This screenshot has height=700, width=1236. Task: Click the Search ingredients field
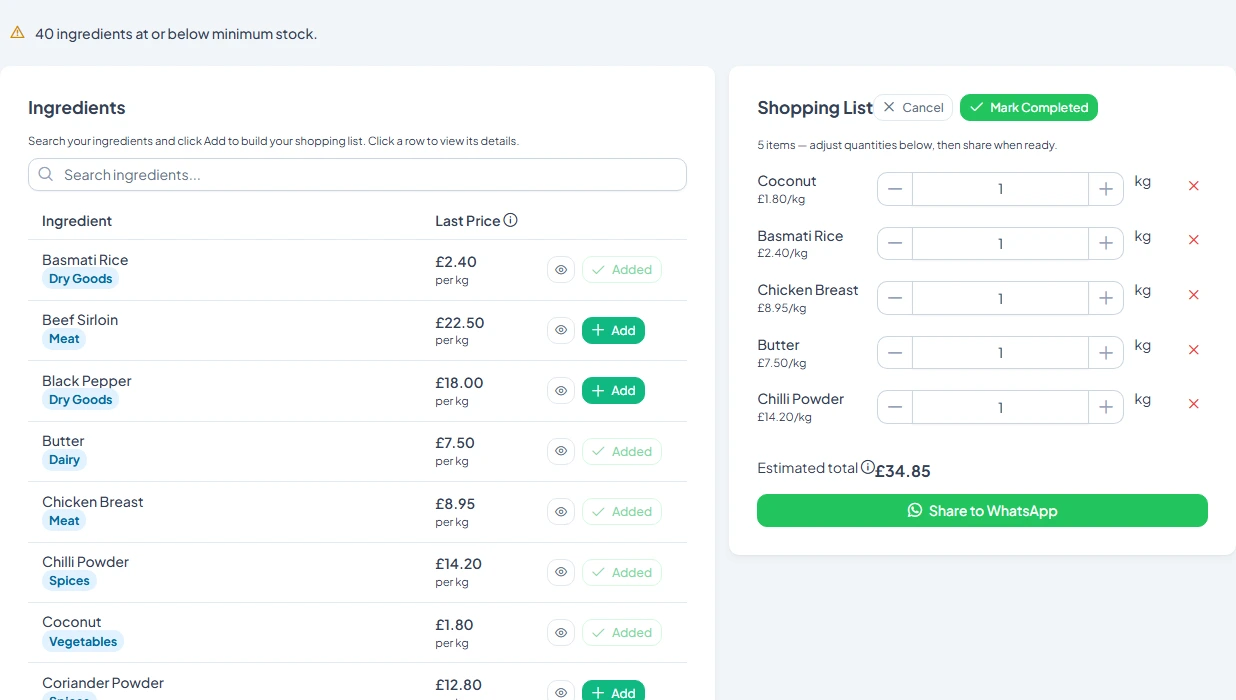pos(357,175)
